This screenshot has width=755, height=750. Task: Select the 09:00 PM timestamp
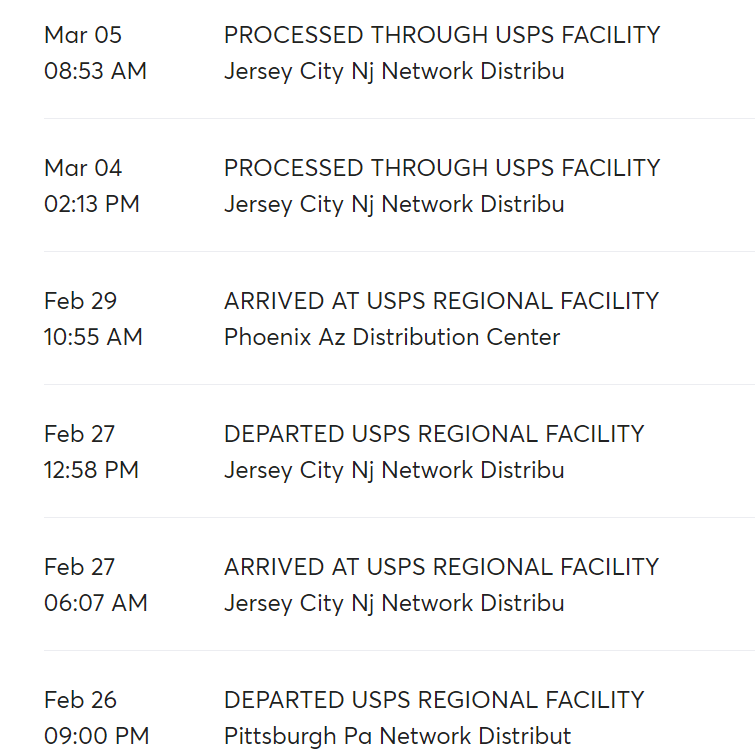96,737
